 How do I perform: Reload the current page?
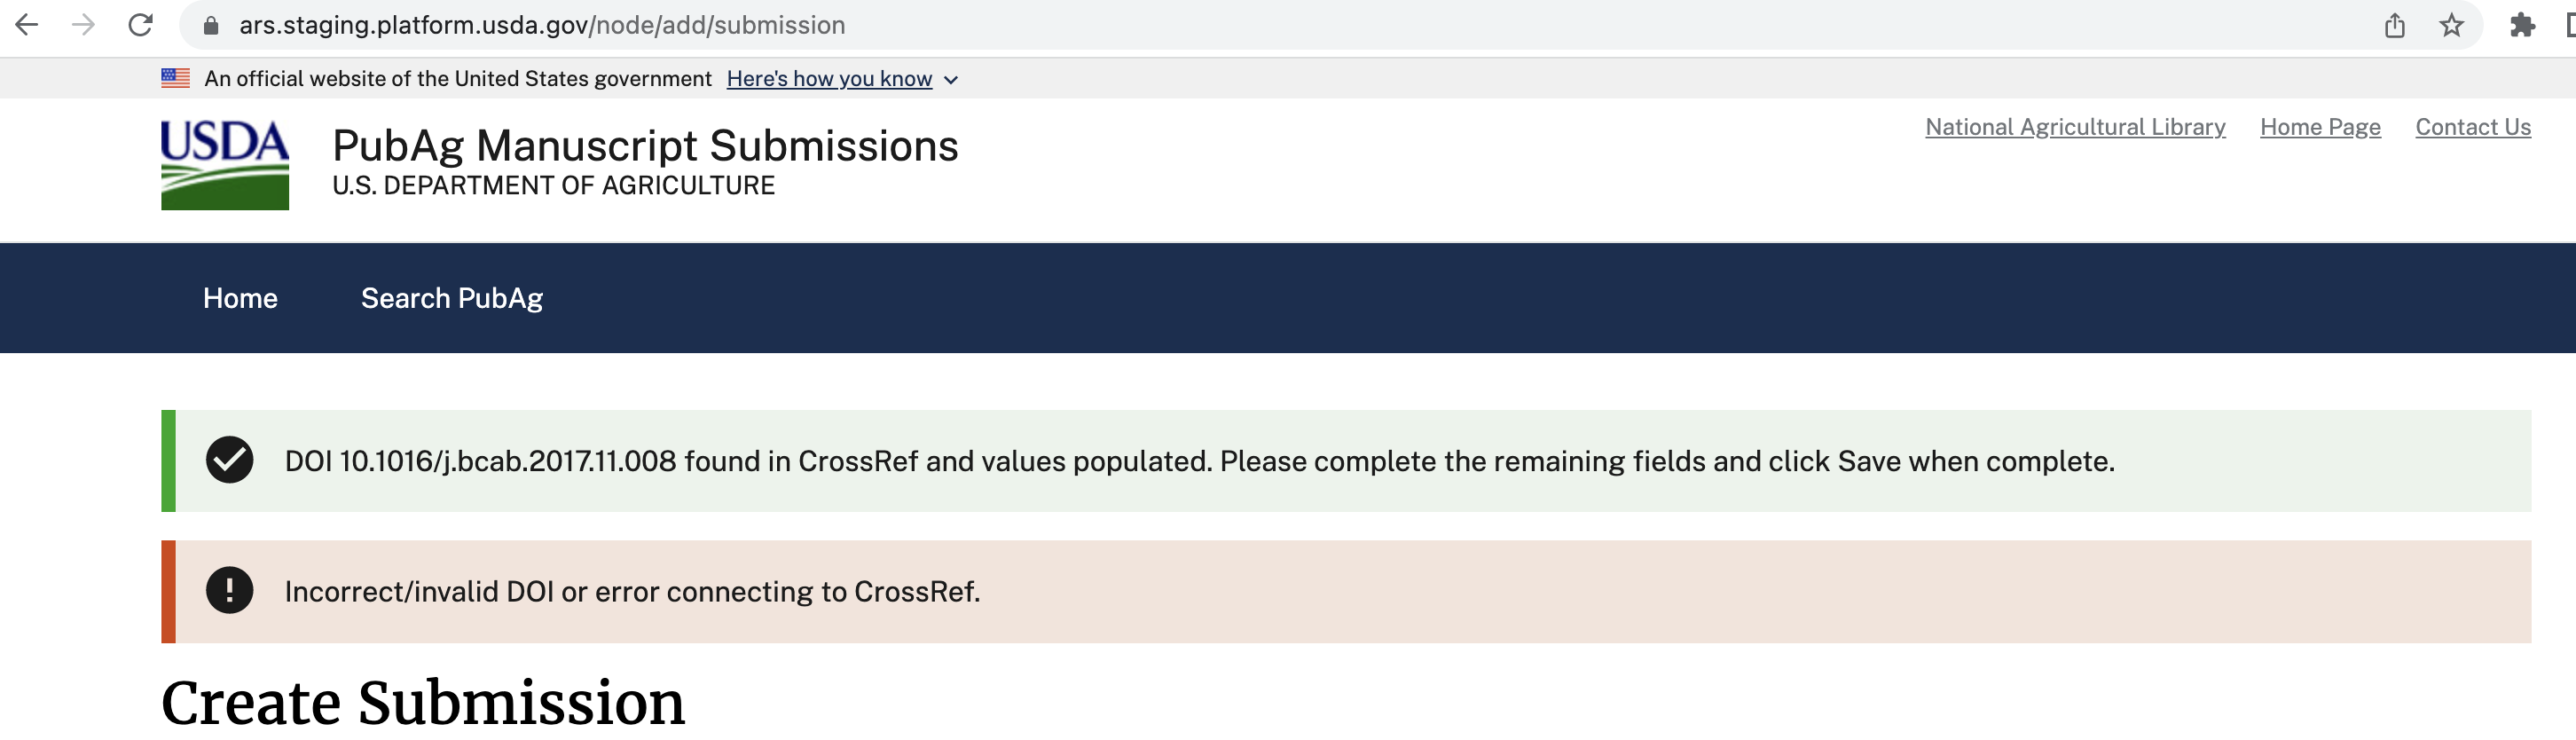click(x=141, y=25)
